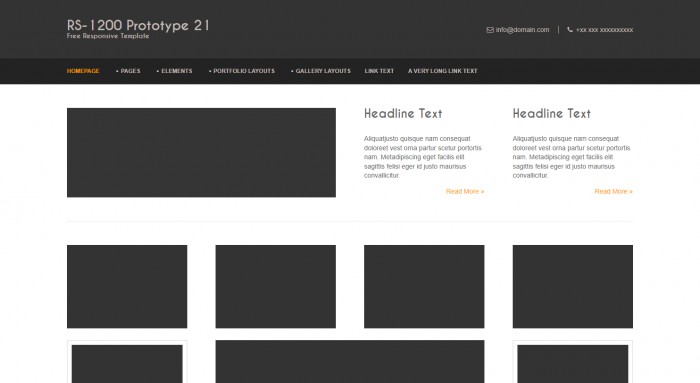
Task: Open the first thumbnail in the four-image row
Action: pyautogui.click(x=127, y=287)
